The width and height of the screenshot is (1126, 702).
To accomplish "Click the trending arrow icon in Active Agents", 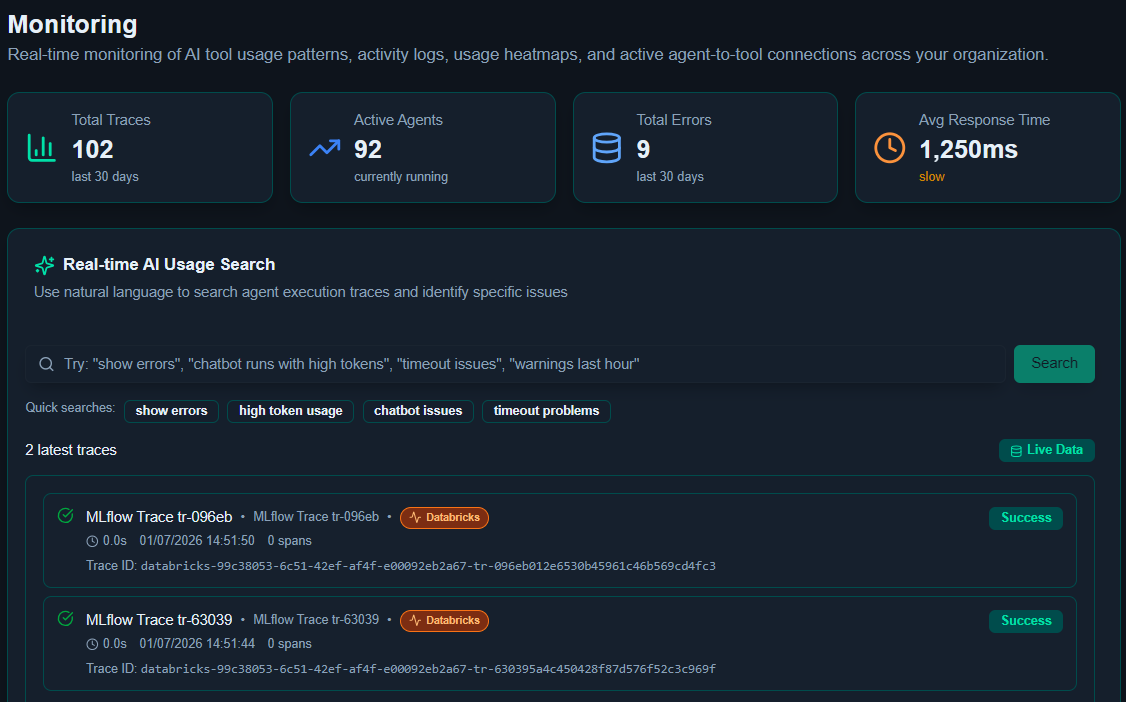I will pos(324,148).
